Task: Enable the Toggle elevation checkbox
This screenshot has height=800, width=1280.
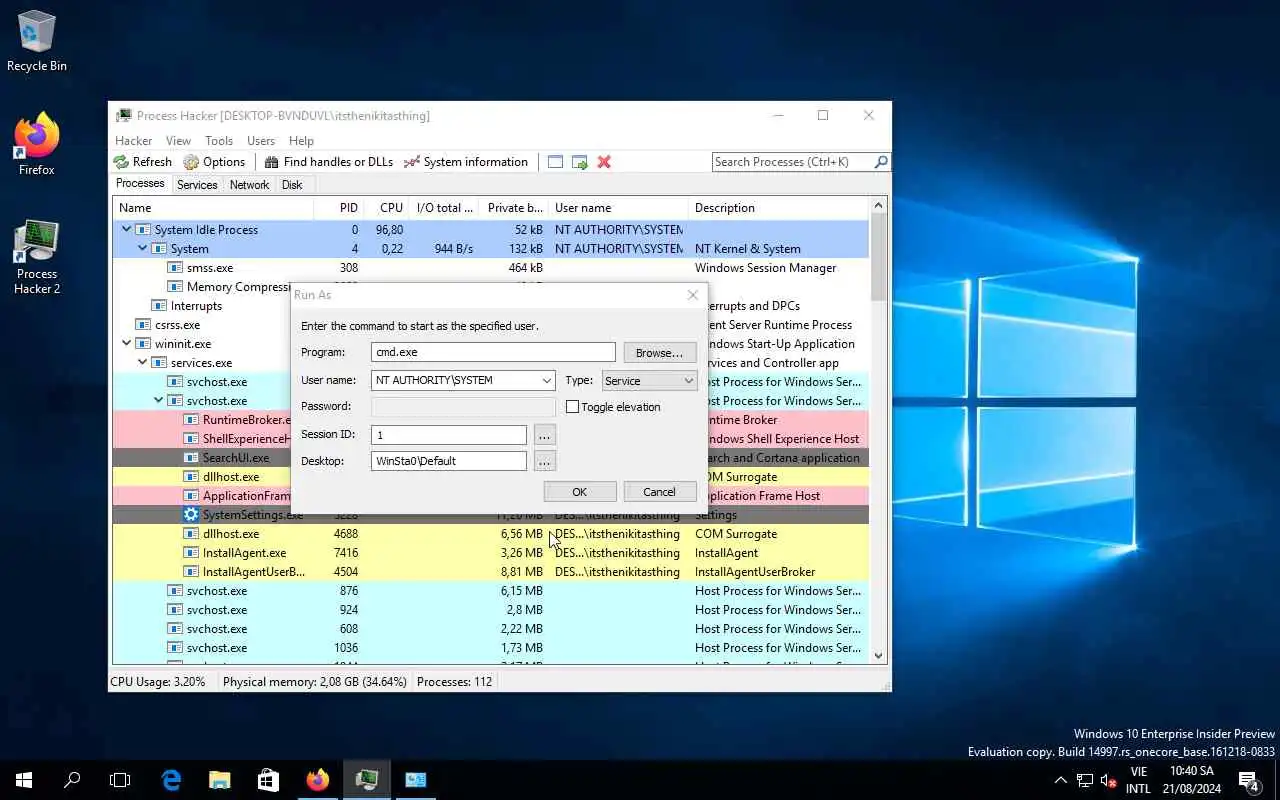Action: tap(572, 407)
